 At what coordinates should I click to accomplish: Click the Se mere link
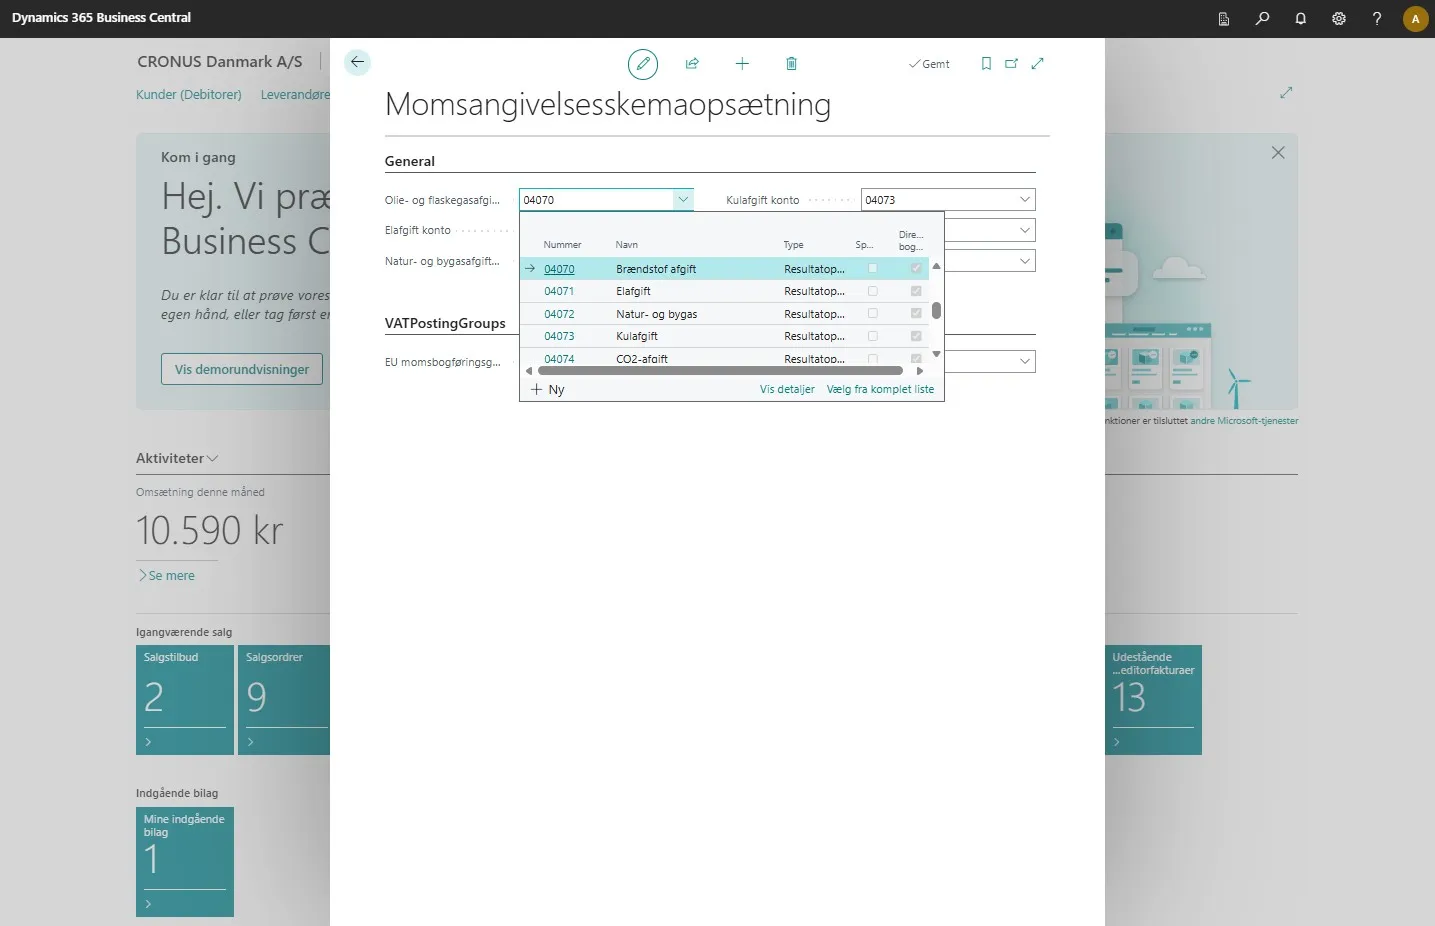click(x=167, y=576)
